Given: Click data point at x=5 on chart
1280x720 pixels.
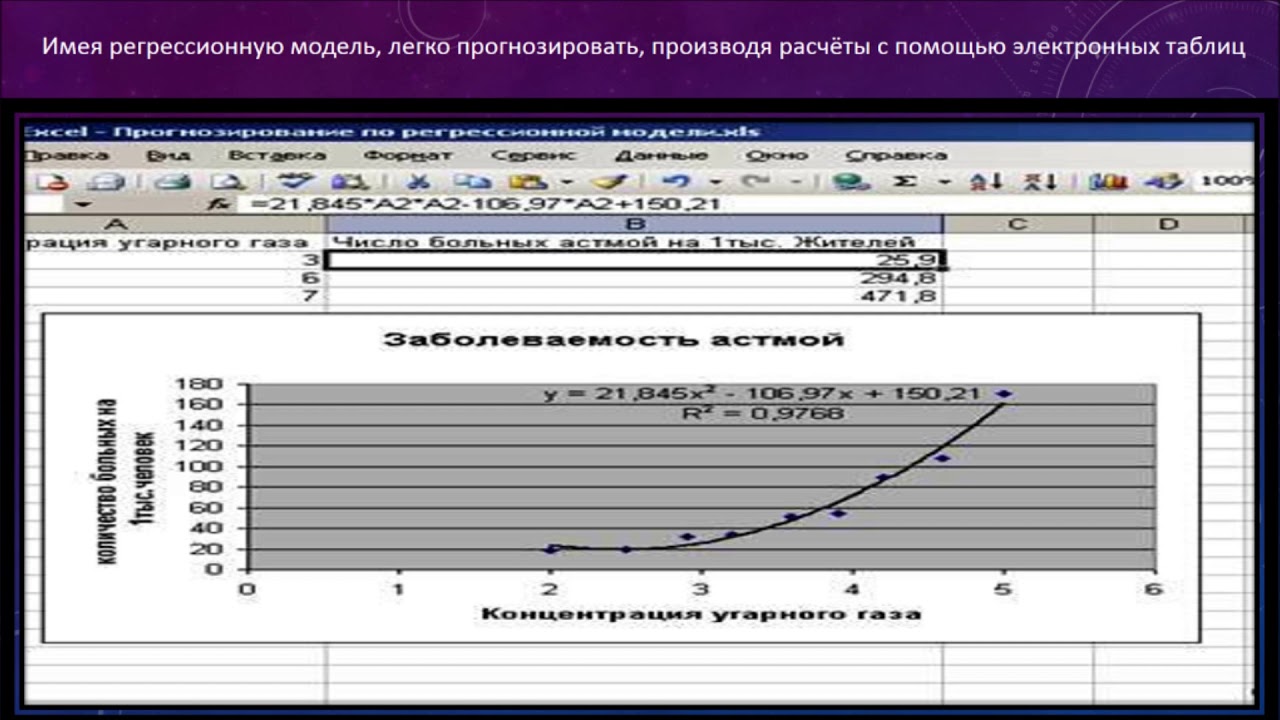Looking at the screenshot, I should tap(1004, 394).
